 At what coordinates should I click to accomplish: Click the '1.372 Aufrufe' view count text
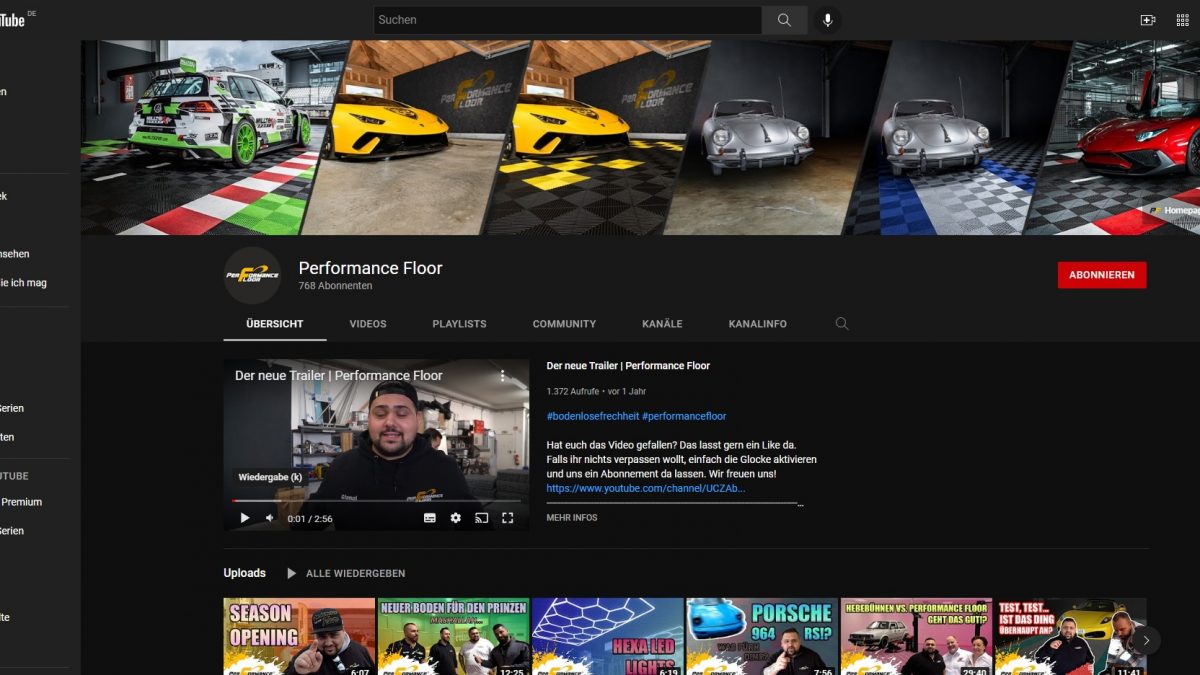click(573, 391)
